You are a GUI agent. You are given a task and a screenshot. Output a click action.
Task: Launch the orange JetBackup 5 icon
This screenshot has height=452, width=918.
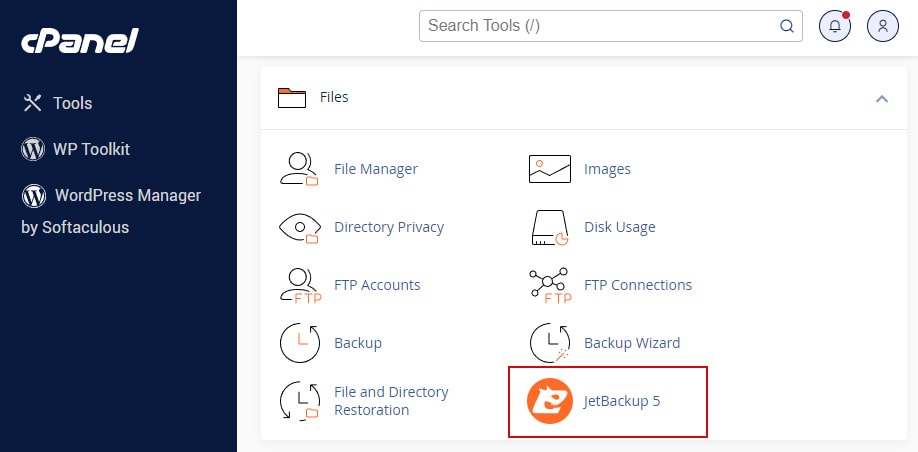tap(549, 401)
